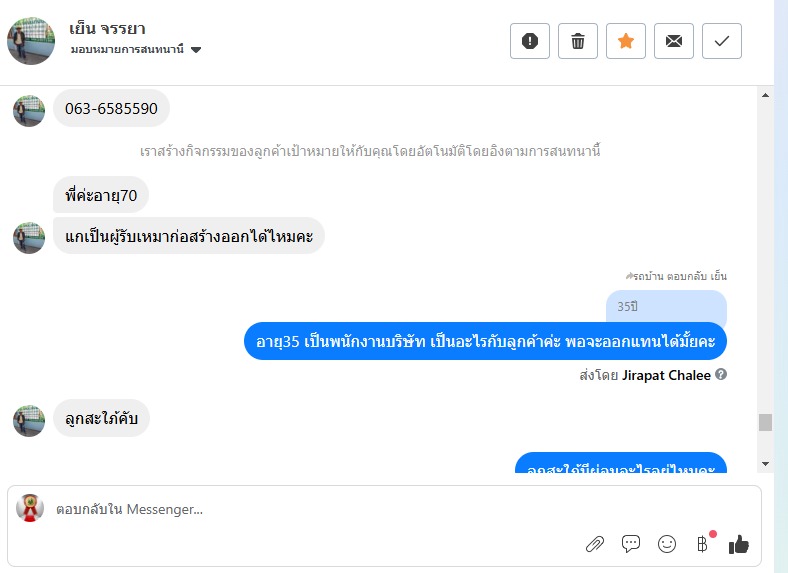Image resolution: width=788 pixels, height=573 pixels.
Task: Mark conversation done with checkmark button
Action: [722, 41]
